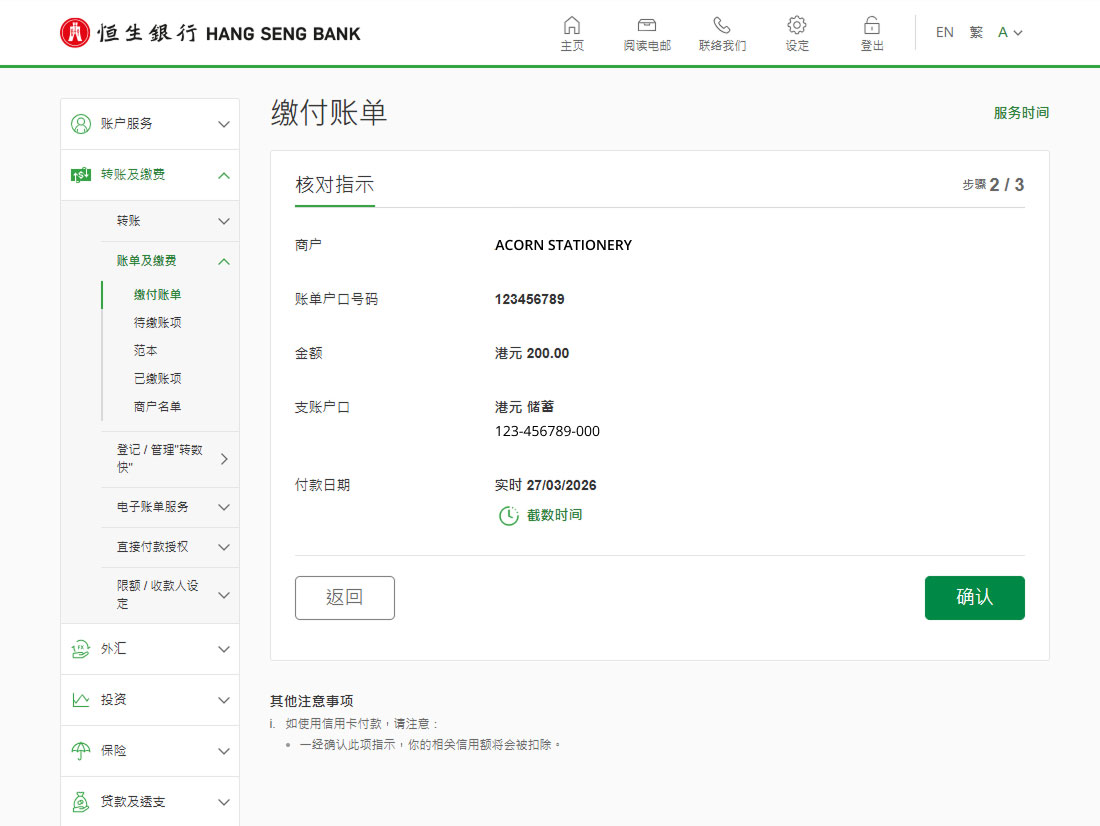
Task: Click the 贷款及透支 money bag icon
Action: click(81, 801)
